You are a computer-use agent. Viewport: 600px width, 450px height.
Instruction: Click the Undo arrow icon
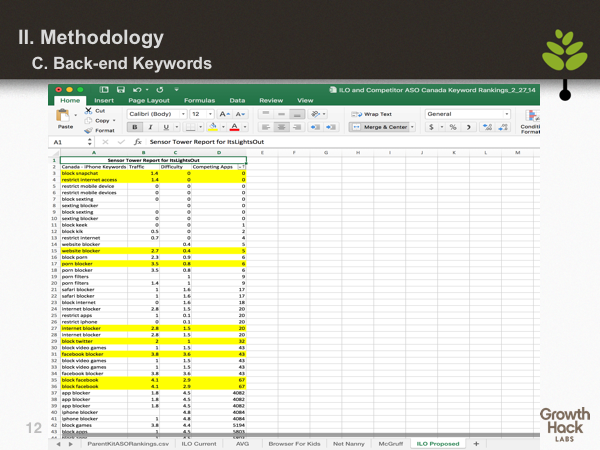[137, 90]
